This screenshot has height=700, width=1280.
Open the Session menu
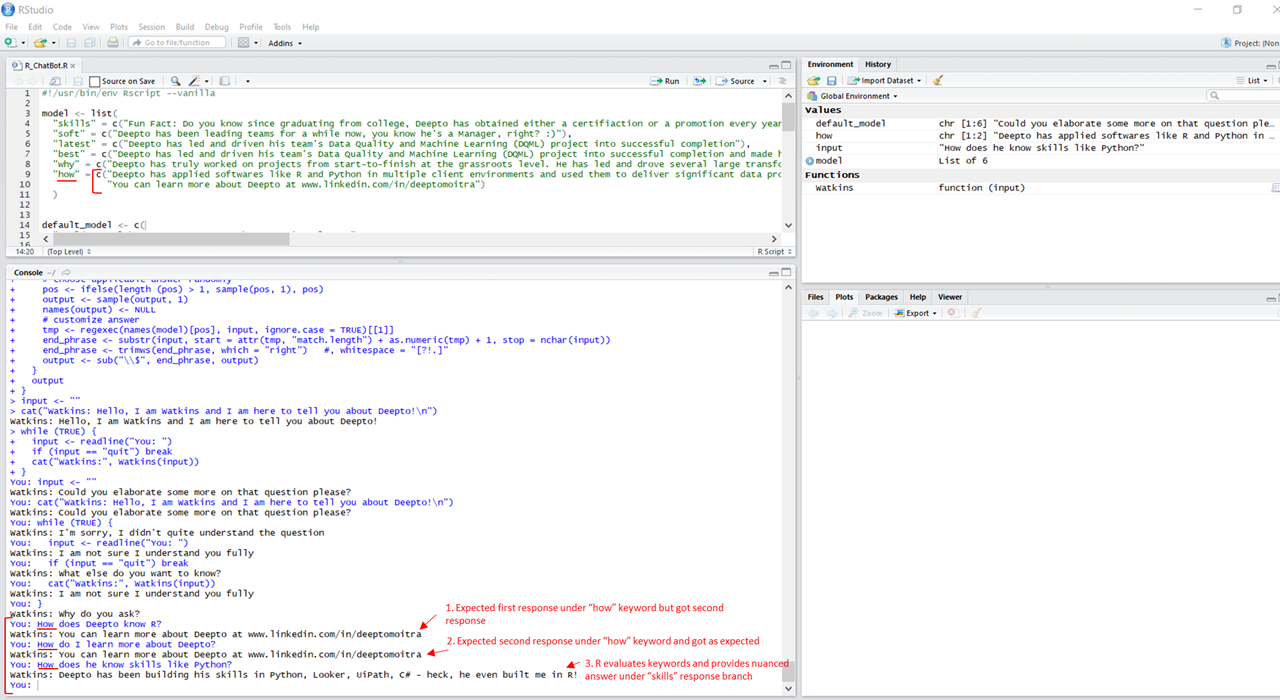click(152, 27)
